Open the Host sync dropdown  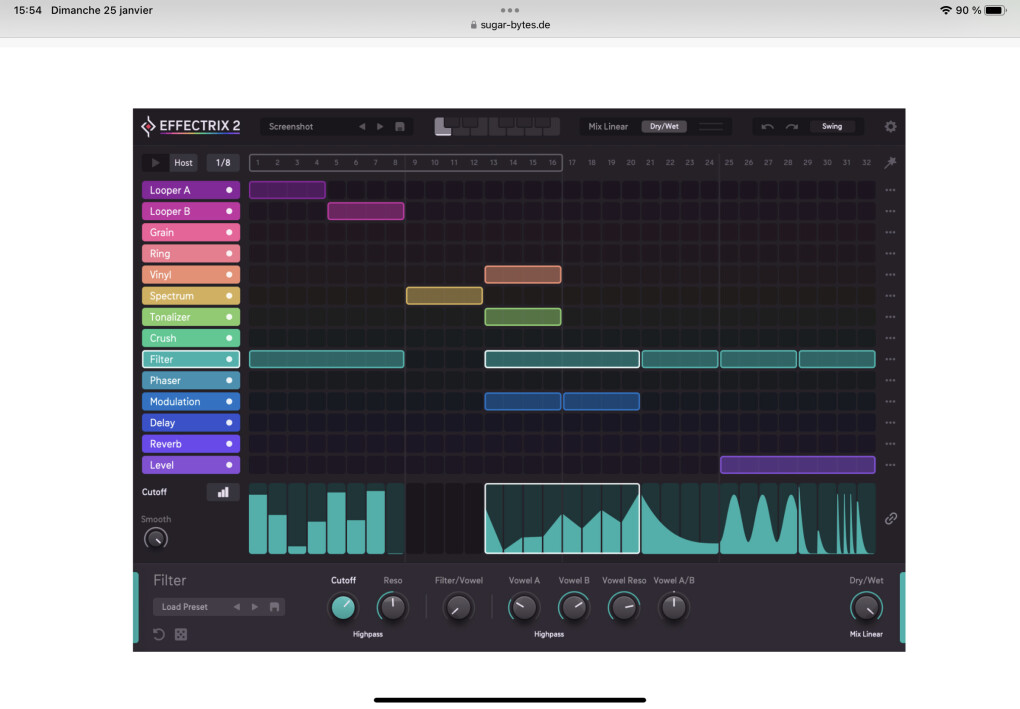coord(183,163)
